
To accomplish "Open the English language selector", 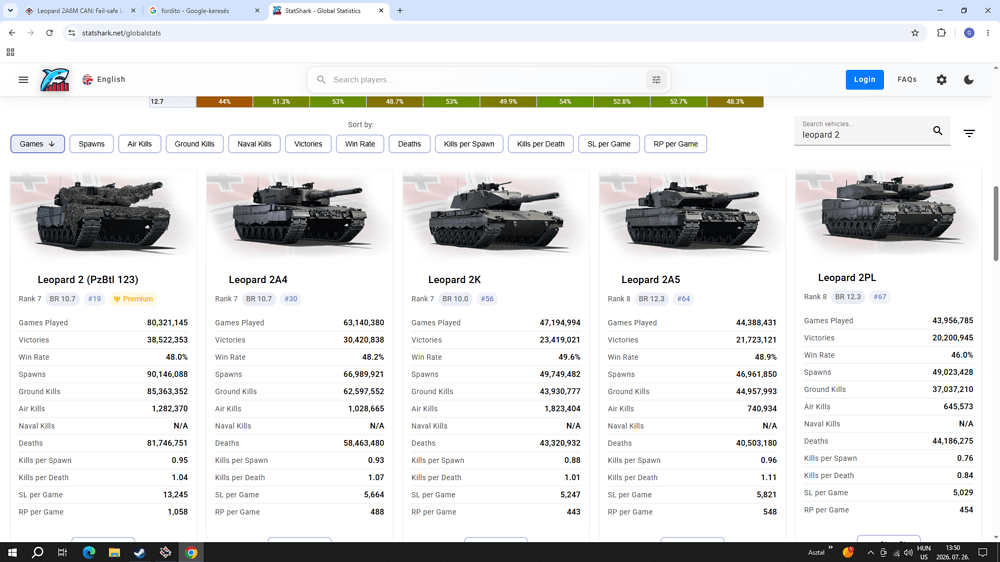I will click(104, 80).
